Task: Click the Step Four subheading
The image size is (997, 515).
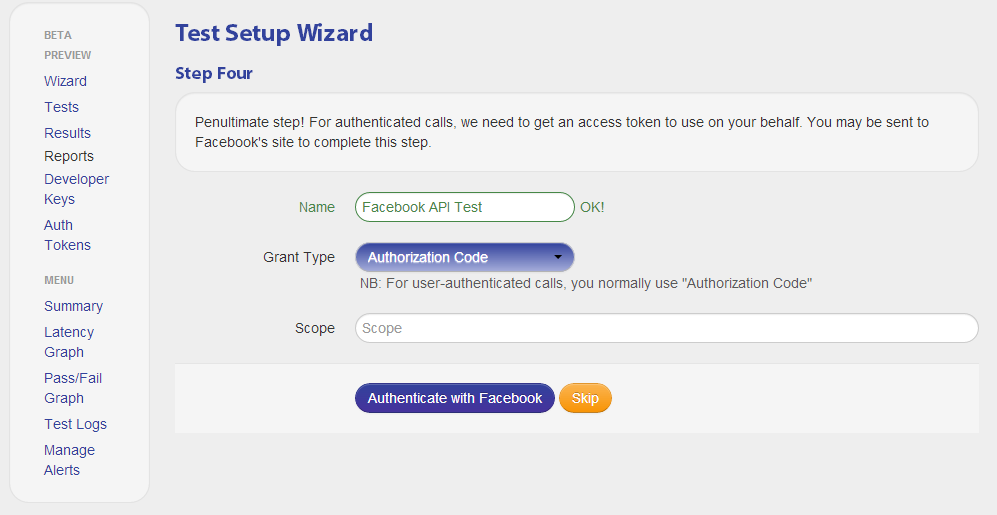Action: pyautogui.click(x=214, y=74)
